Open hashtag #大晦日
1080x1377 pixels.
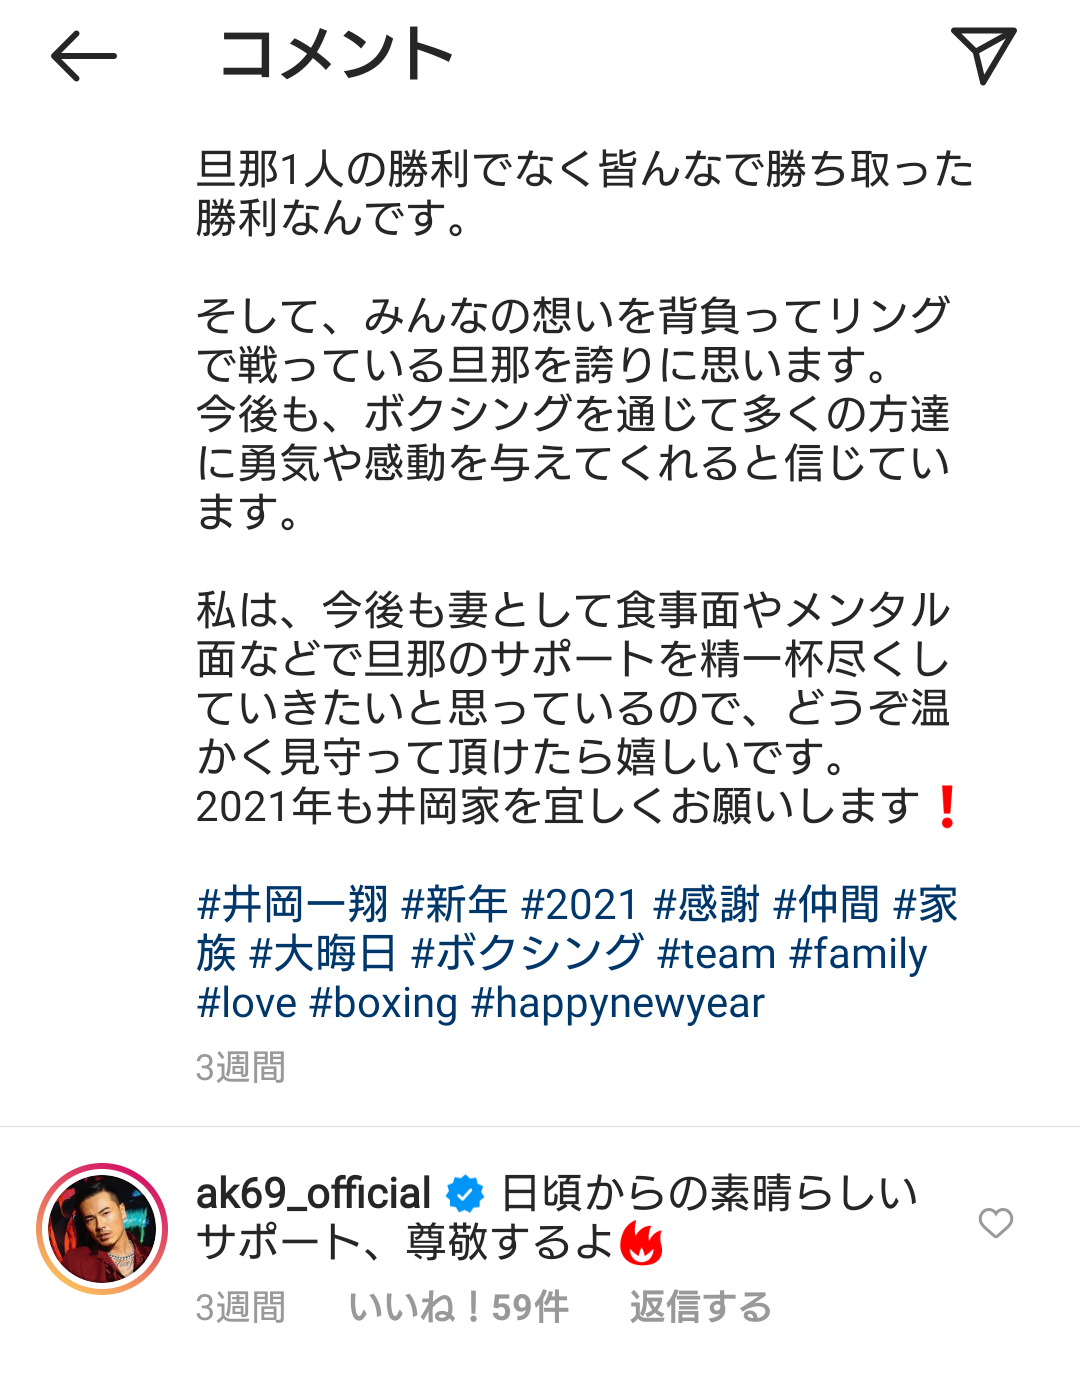(x=323, y=954)
